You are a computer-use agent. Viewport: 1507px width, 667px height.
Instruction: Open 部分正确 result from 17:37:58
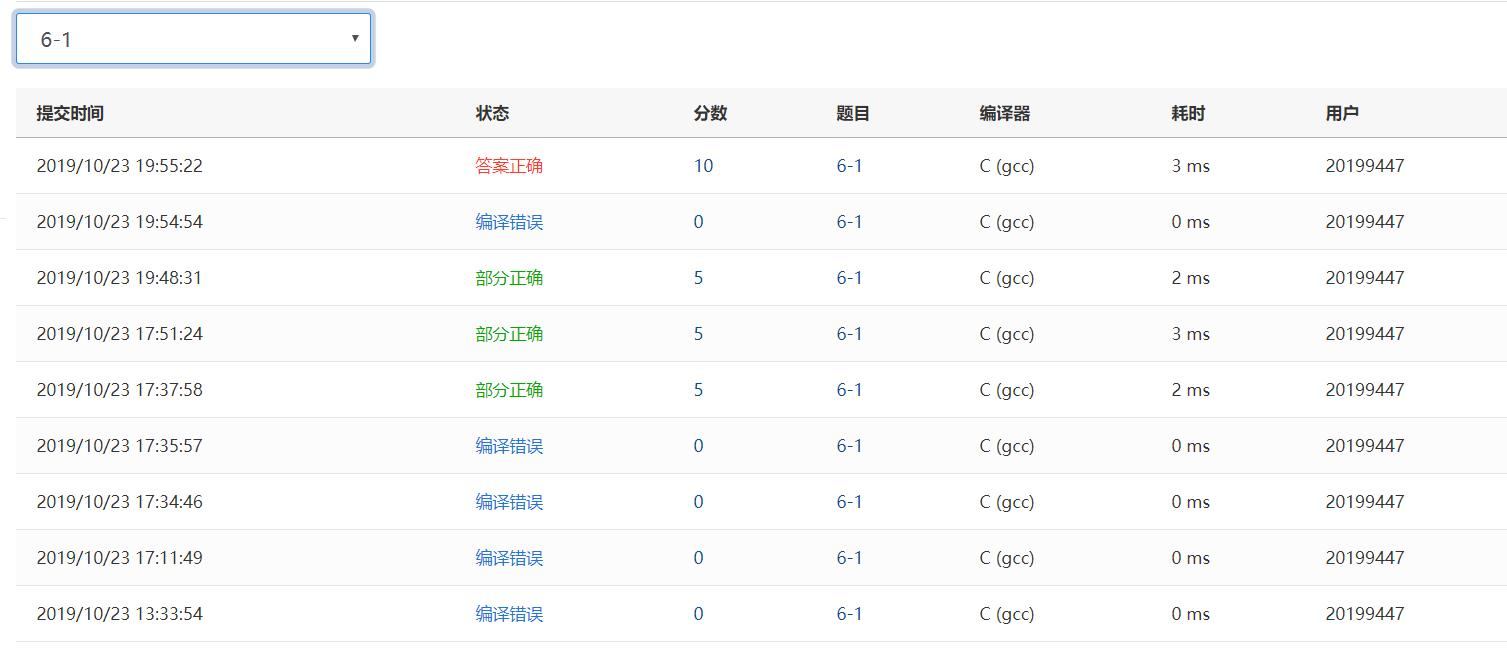[x=509, y=390]
